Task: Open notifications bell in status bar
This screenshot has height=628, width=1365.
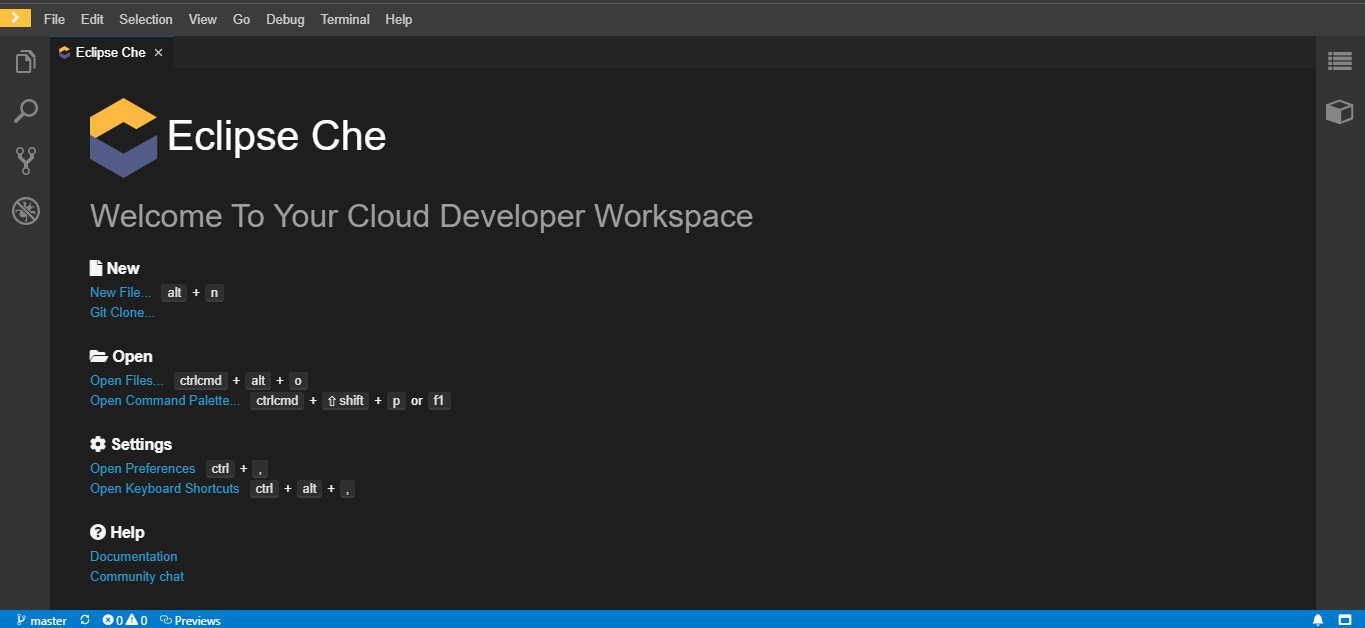Action: click(x=1318, y=620)
